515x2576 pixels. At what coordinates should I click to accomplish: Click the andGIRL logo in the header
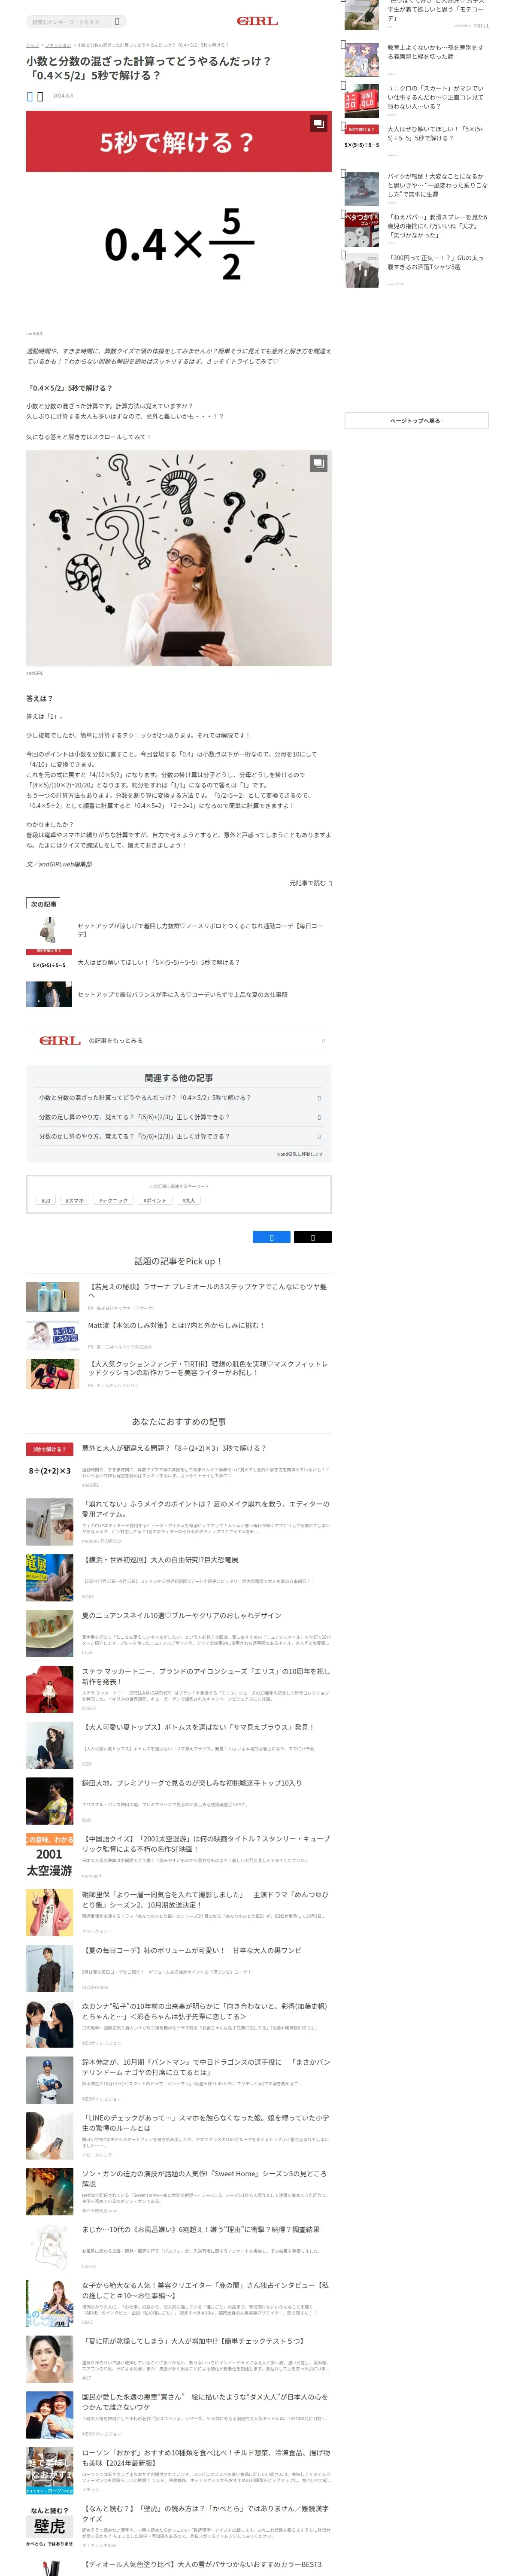(x=257, y=21)
